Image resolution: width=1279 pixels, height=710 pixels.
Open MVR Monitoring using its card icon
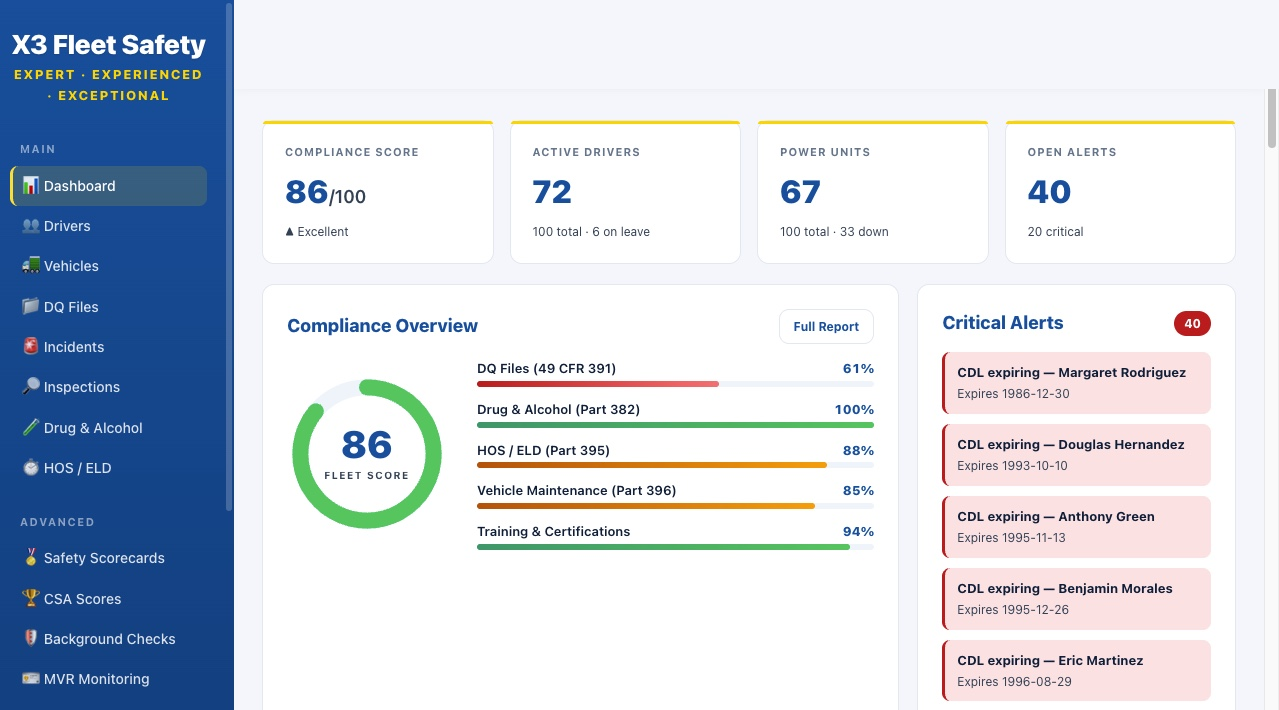click(x=31, y=679)
